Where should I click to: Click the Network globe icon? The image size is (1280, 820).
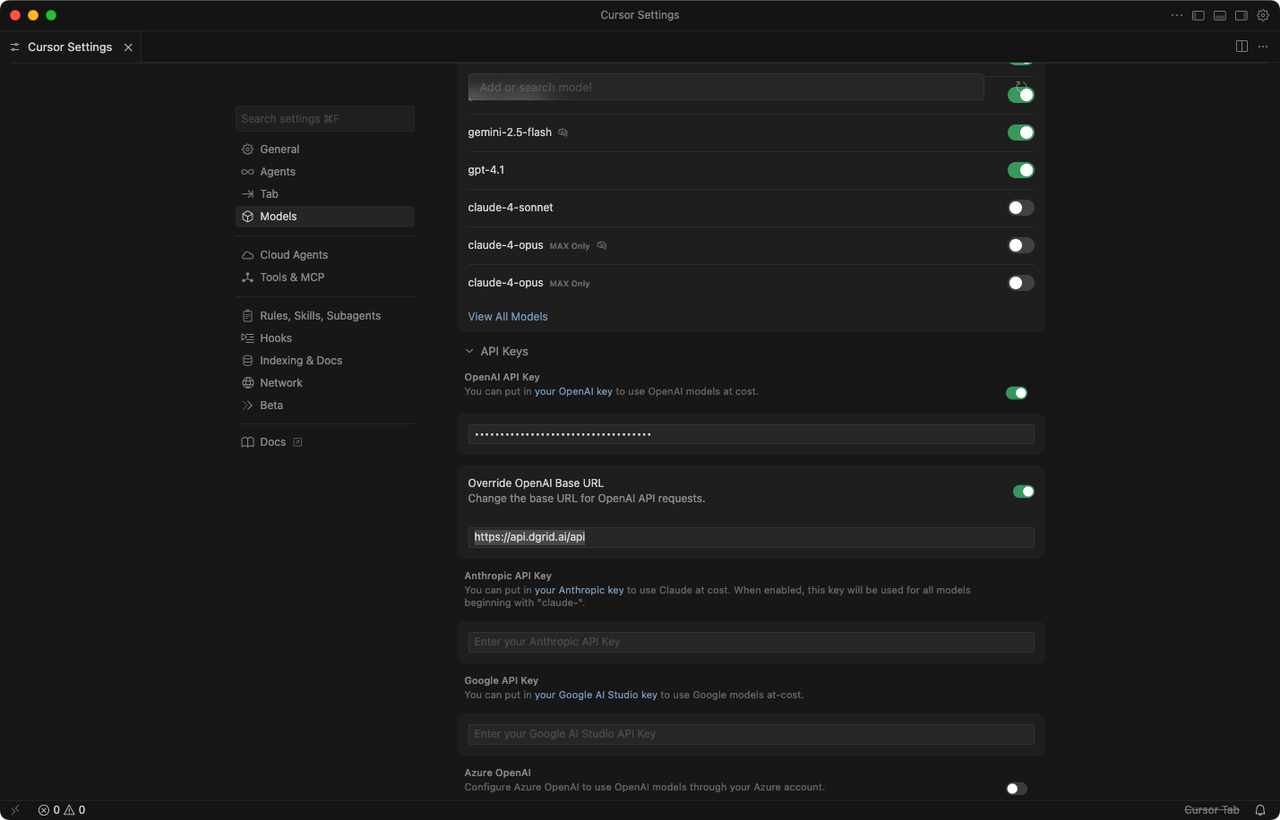(247, 382)
